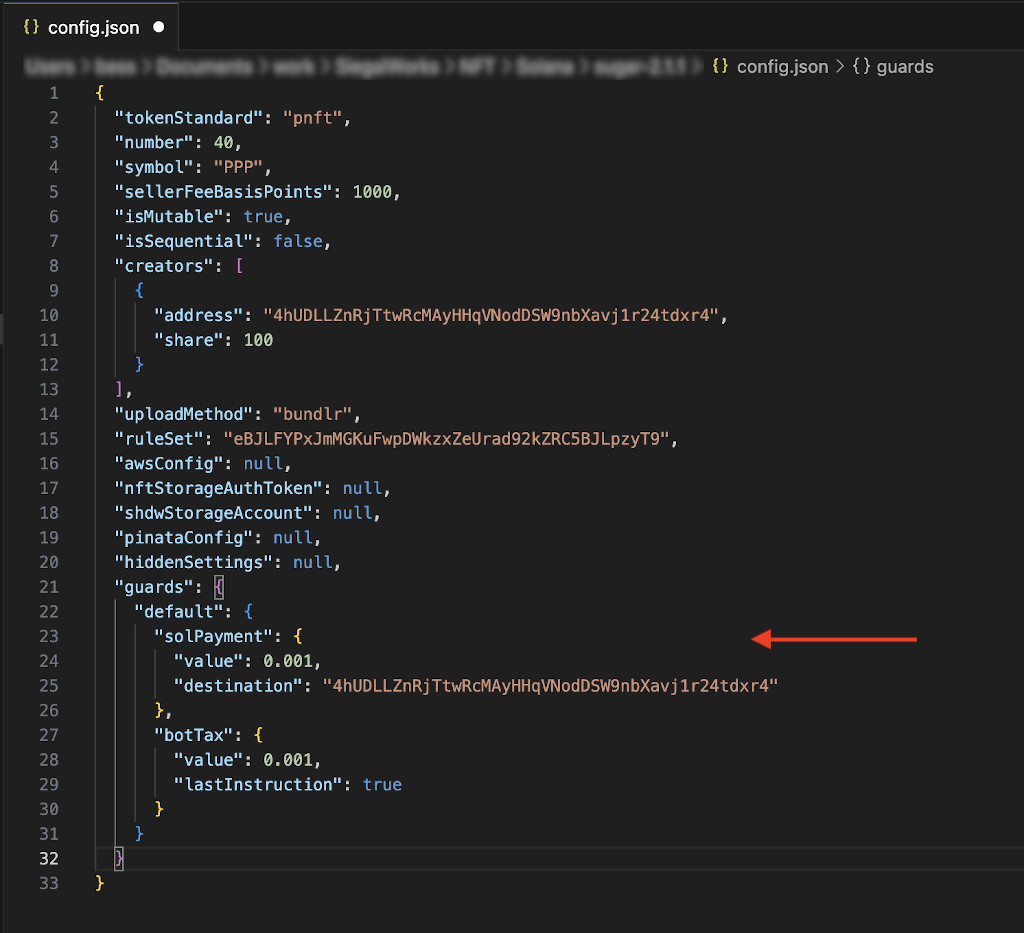Click the isSequential value false
Screen dimensions: 1024x933
[x=298, y=242]
